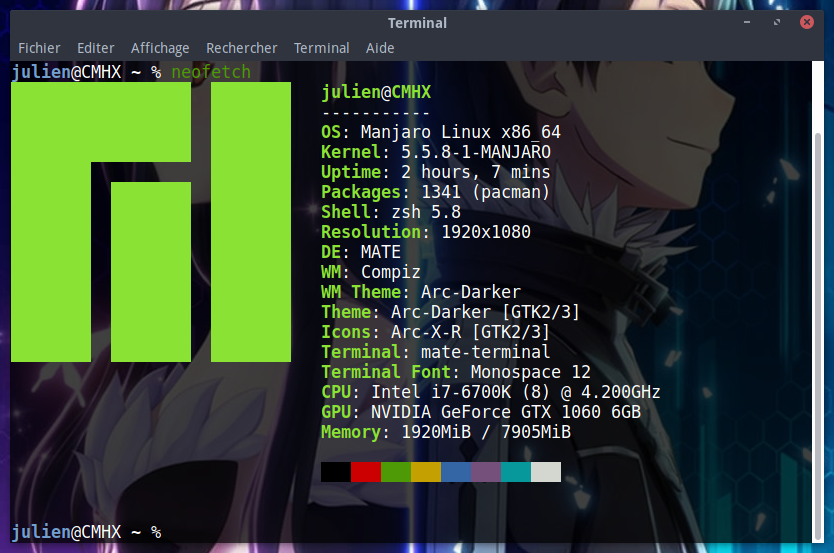Click the black color block
Image resolution: width=834 pixels, height=553 pixels.
[336, 472]
